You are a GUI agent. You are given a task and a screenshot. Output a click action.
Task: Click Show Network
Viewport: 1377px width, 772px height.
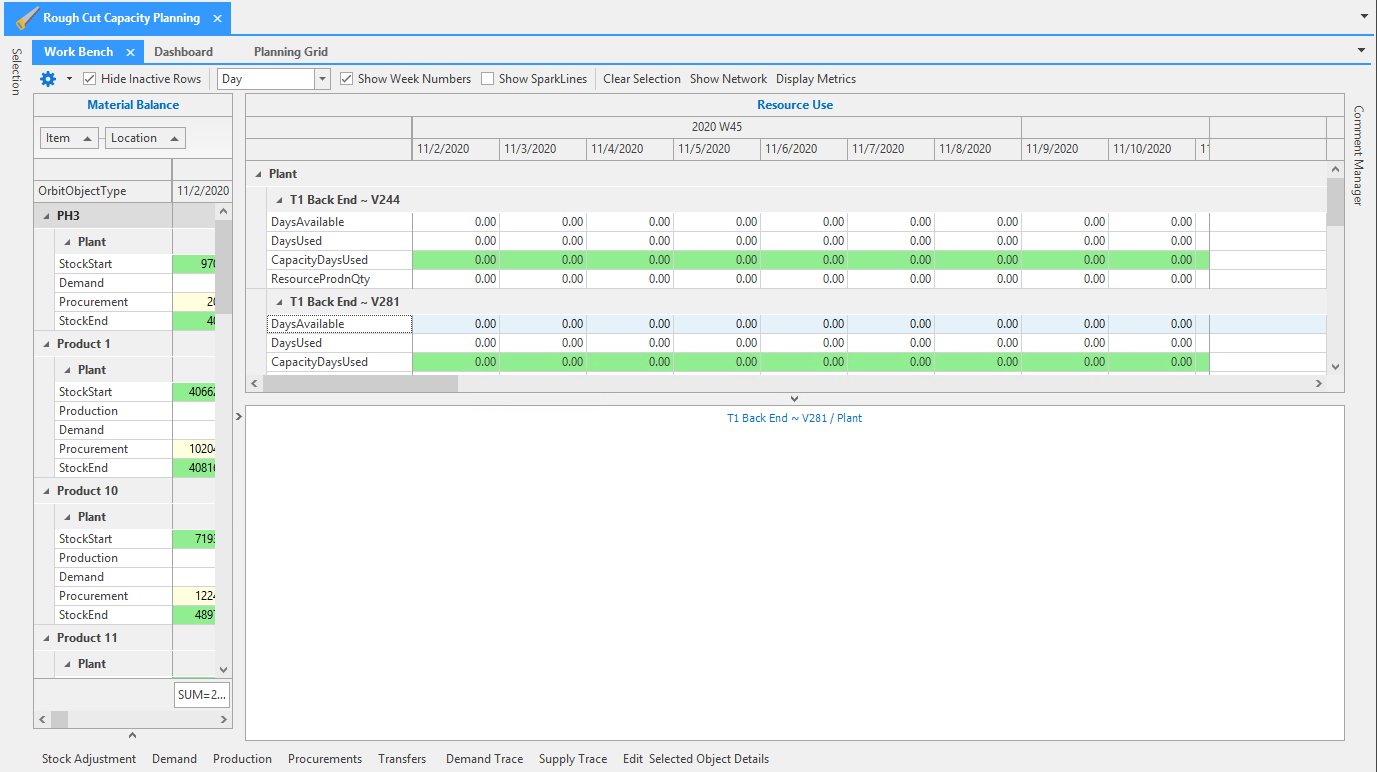(728, 79)
